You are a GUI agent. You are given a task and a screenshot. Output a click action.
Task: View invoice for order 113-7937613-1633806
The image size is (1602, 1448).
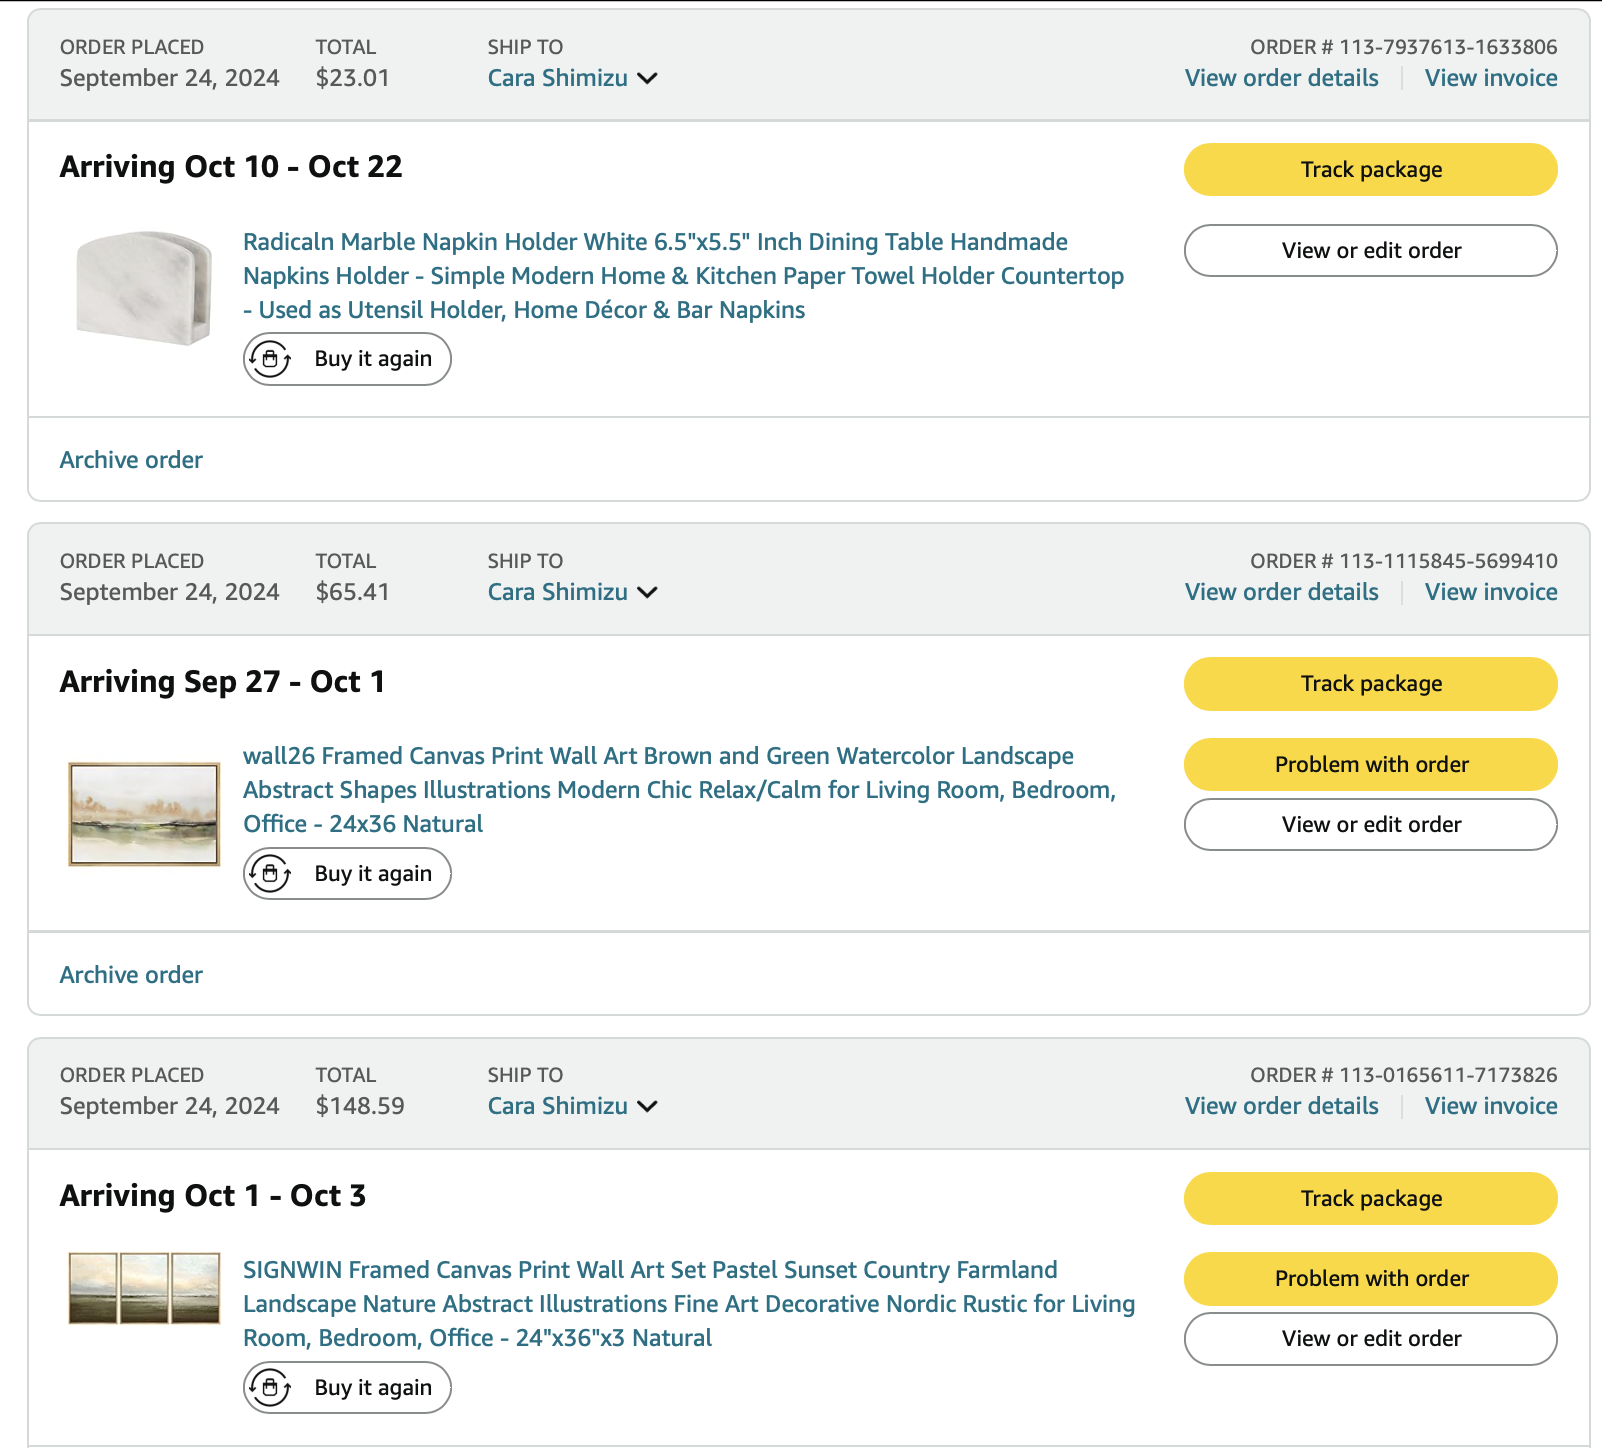[1490, 79]
